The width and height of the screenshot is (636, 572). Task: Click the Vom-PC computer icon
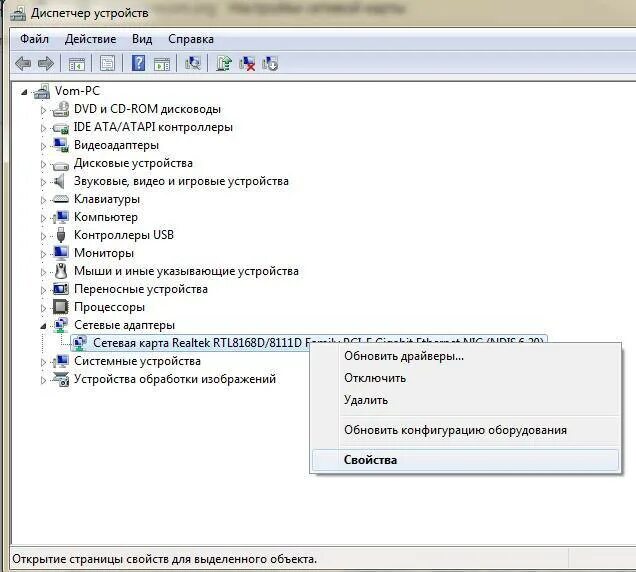pyautogui.click(x=42, y=91)
